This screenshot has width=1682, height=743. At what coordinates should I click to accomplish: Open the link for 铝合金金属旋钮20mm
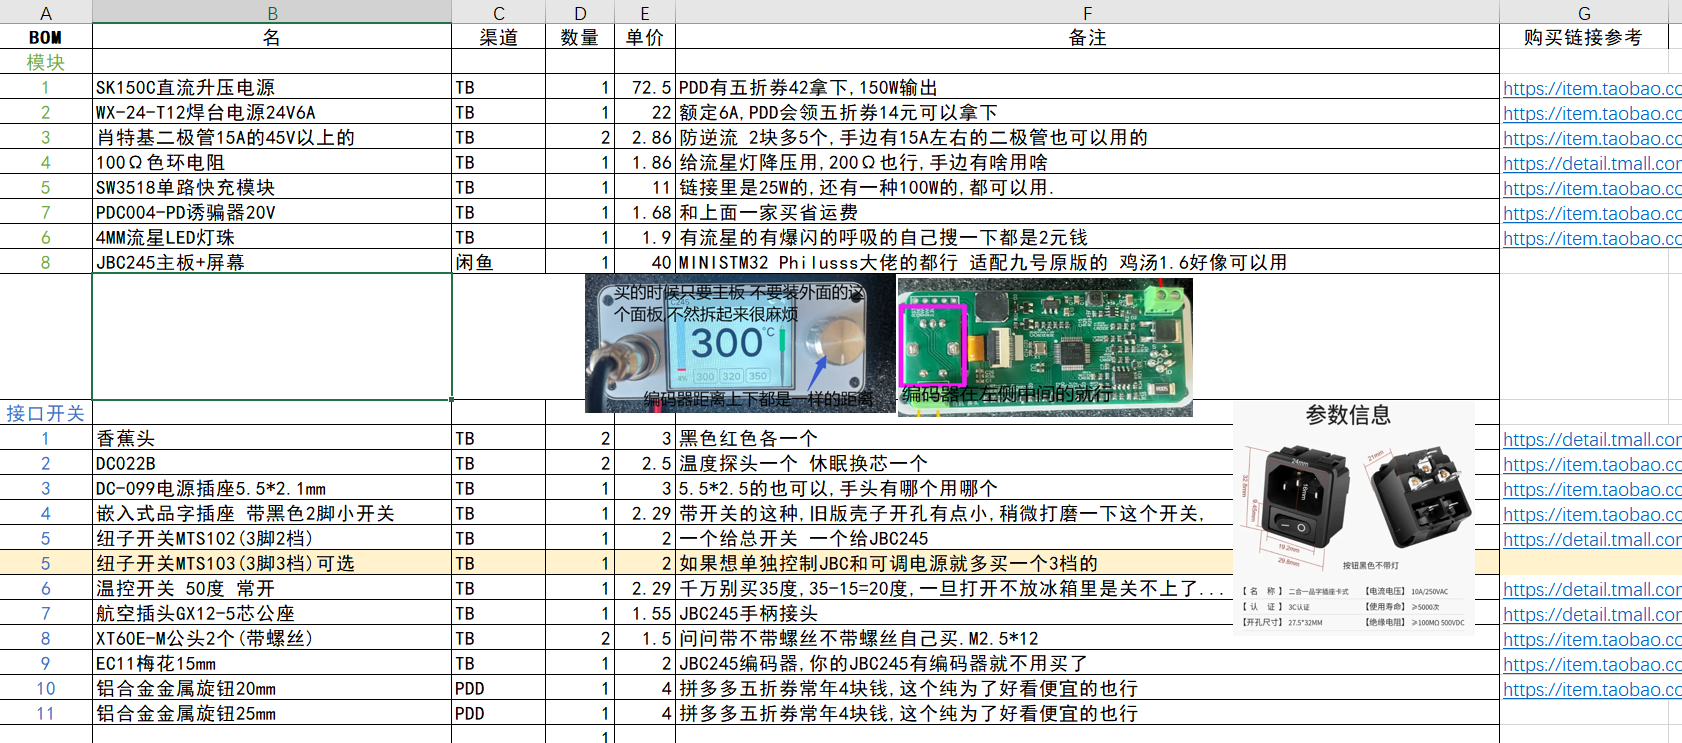(x=1592, y=689)
